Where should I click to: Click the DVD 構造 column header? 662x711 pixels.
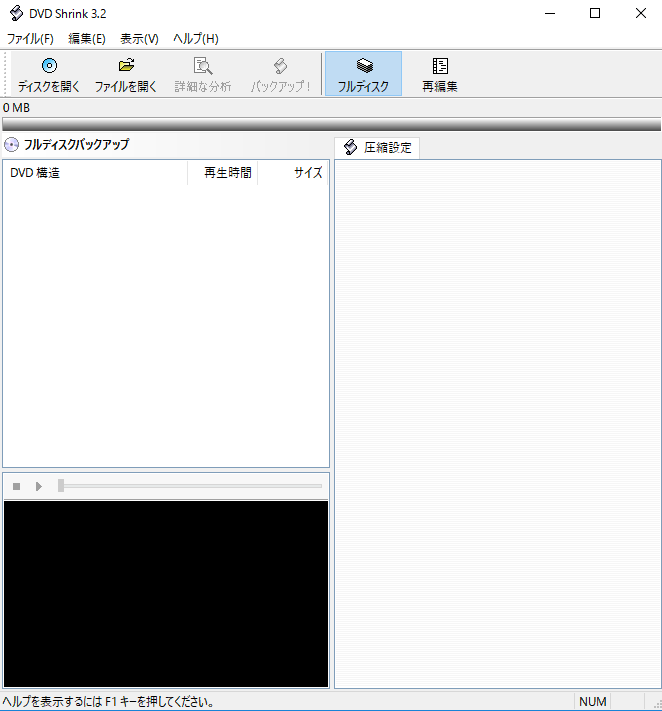coord(95,172)
